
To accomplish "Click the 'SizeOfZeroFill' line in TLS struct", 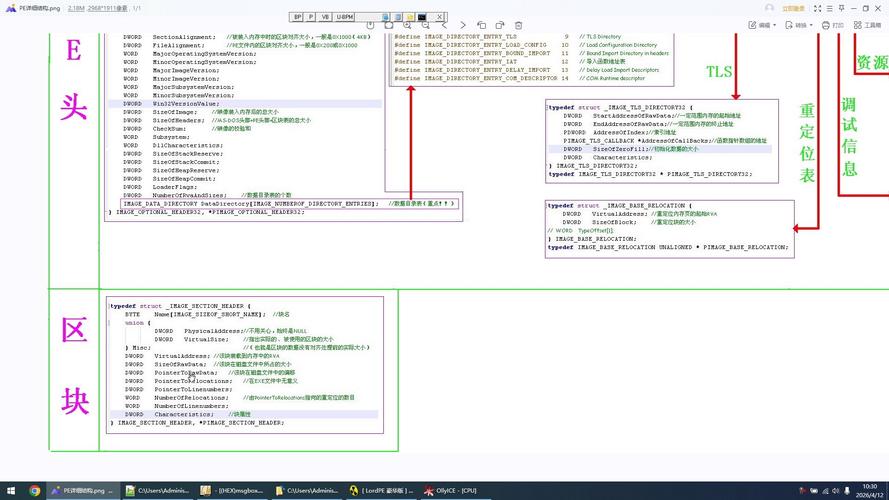I will tap(659, 149).
